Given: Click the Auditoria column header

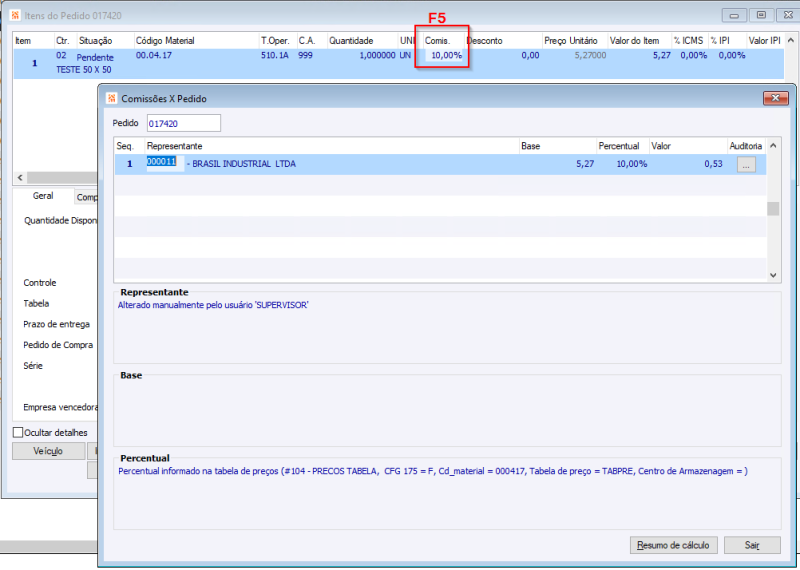Looking at the screenshot, I should (746, 146).
